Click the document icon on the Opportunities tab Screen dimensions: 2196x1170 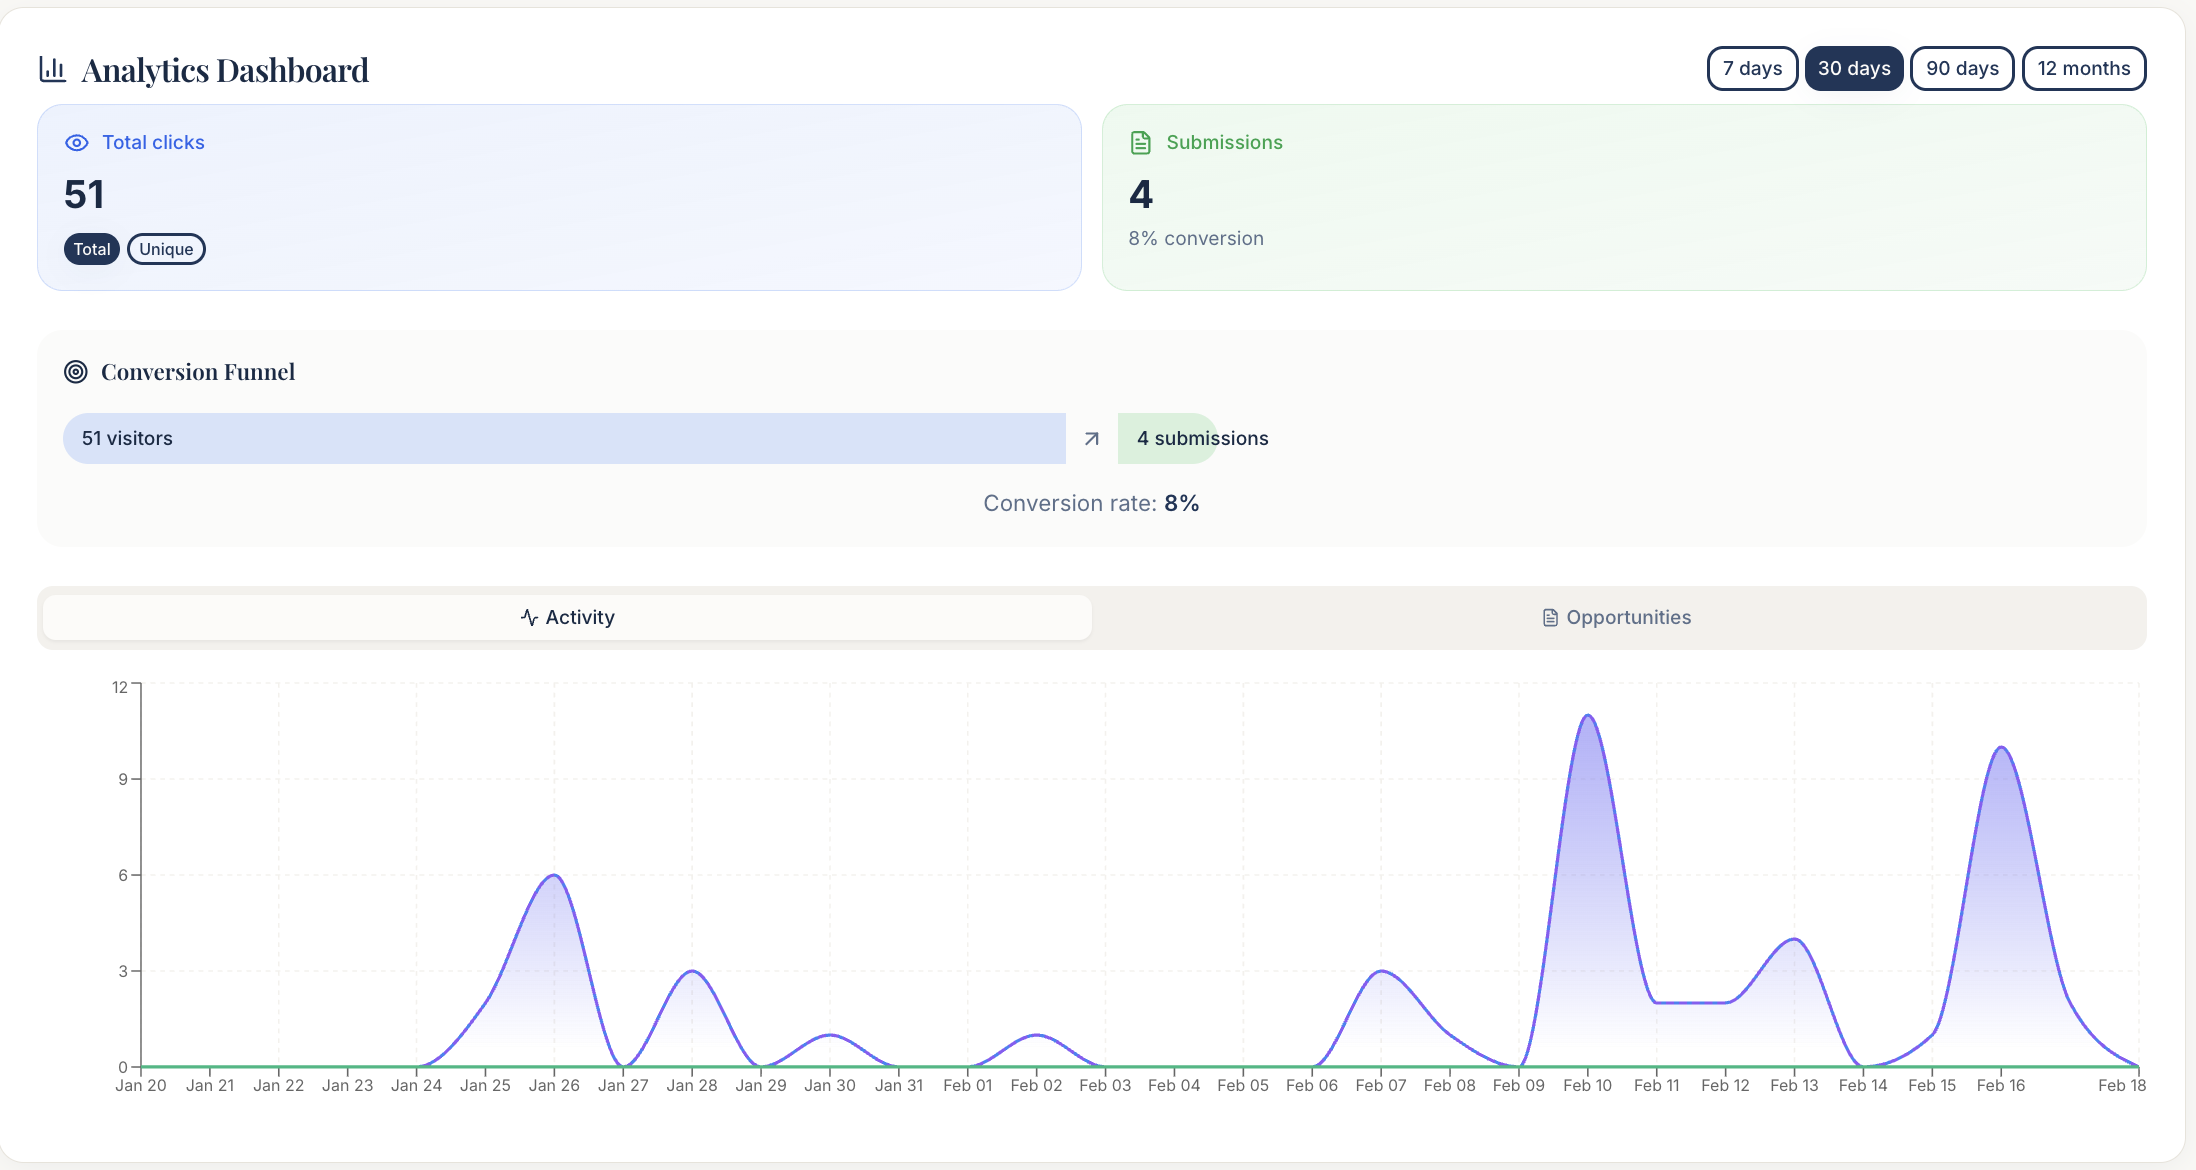[1550, 617]
